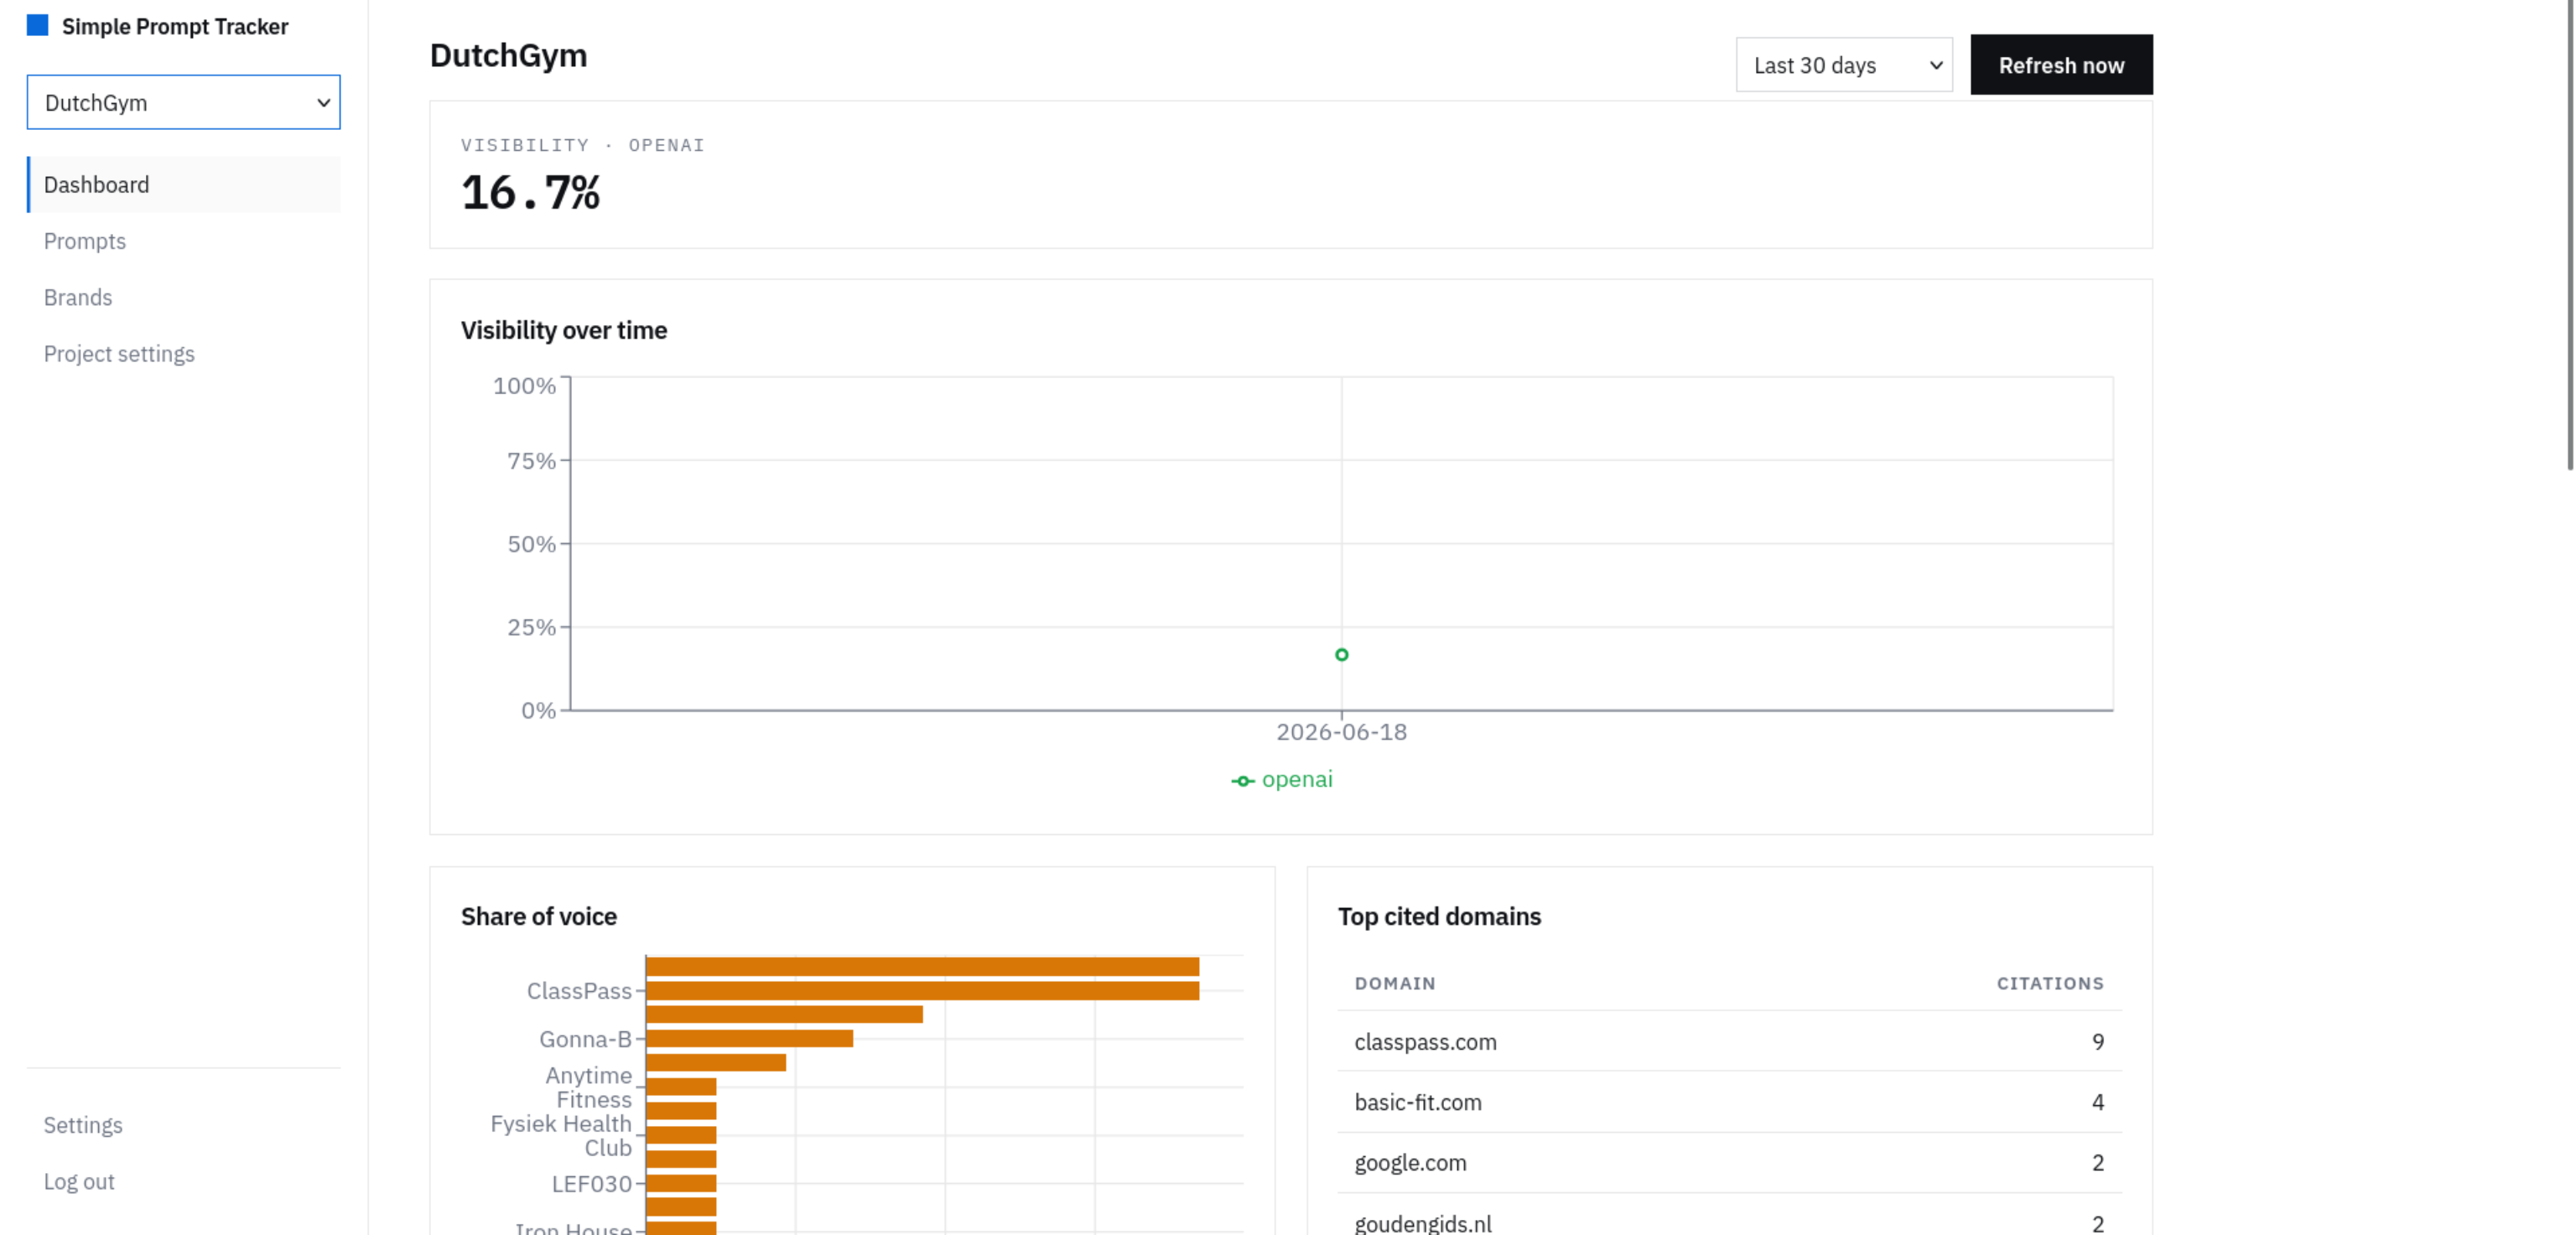Viewport: 2576px width, 1235px height.
Task: Click the Share of voice heading
Action: tap(539, 916)
